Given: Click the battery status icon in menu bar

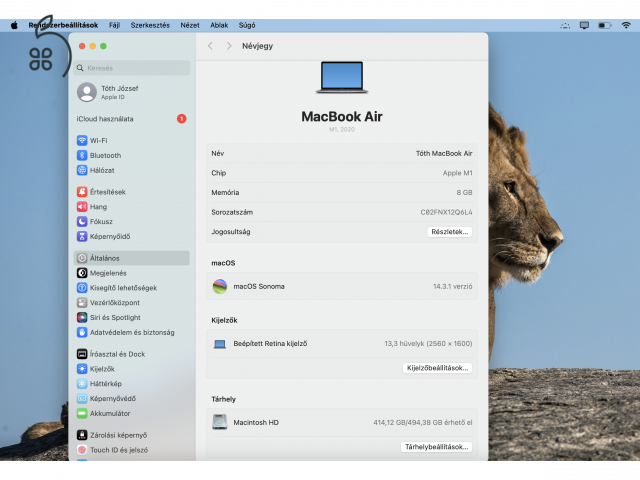Looking at the screenshot, I should pos(605,25).
